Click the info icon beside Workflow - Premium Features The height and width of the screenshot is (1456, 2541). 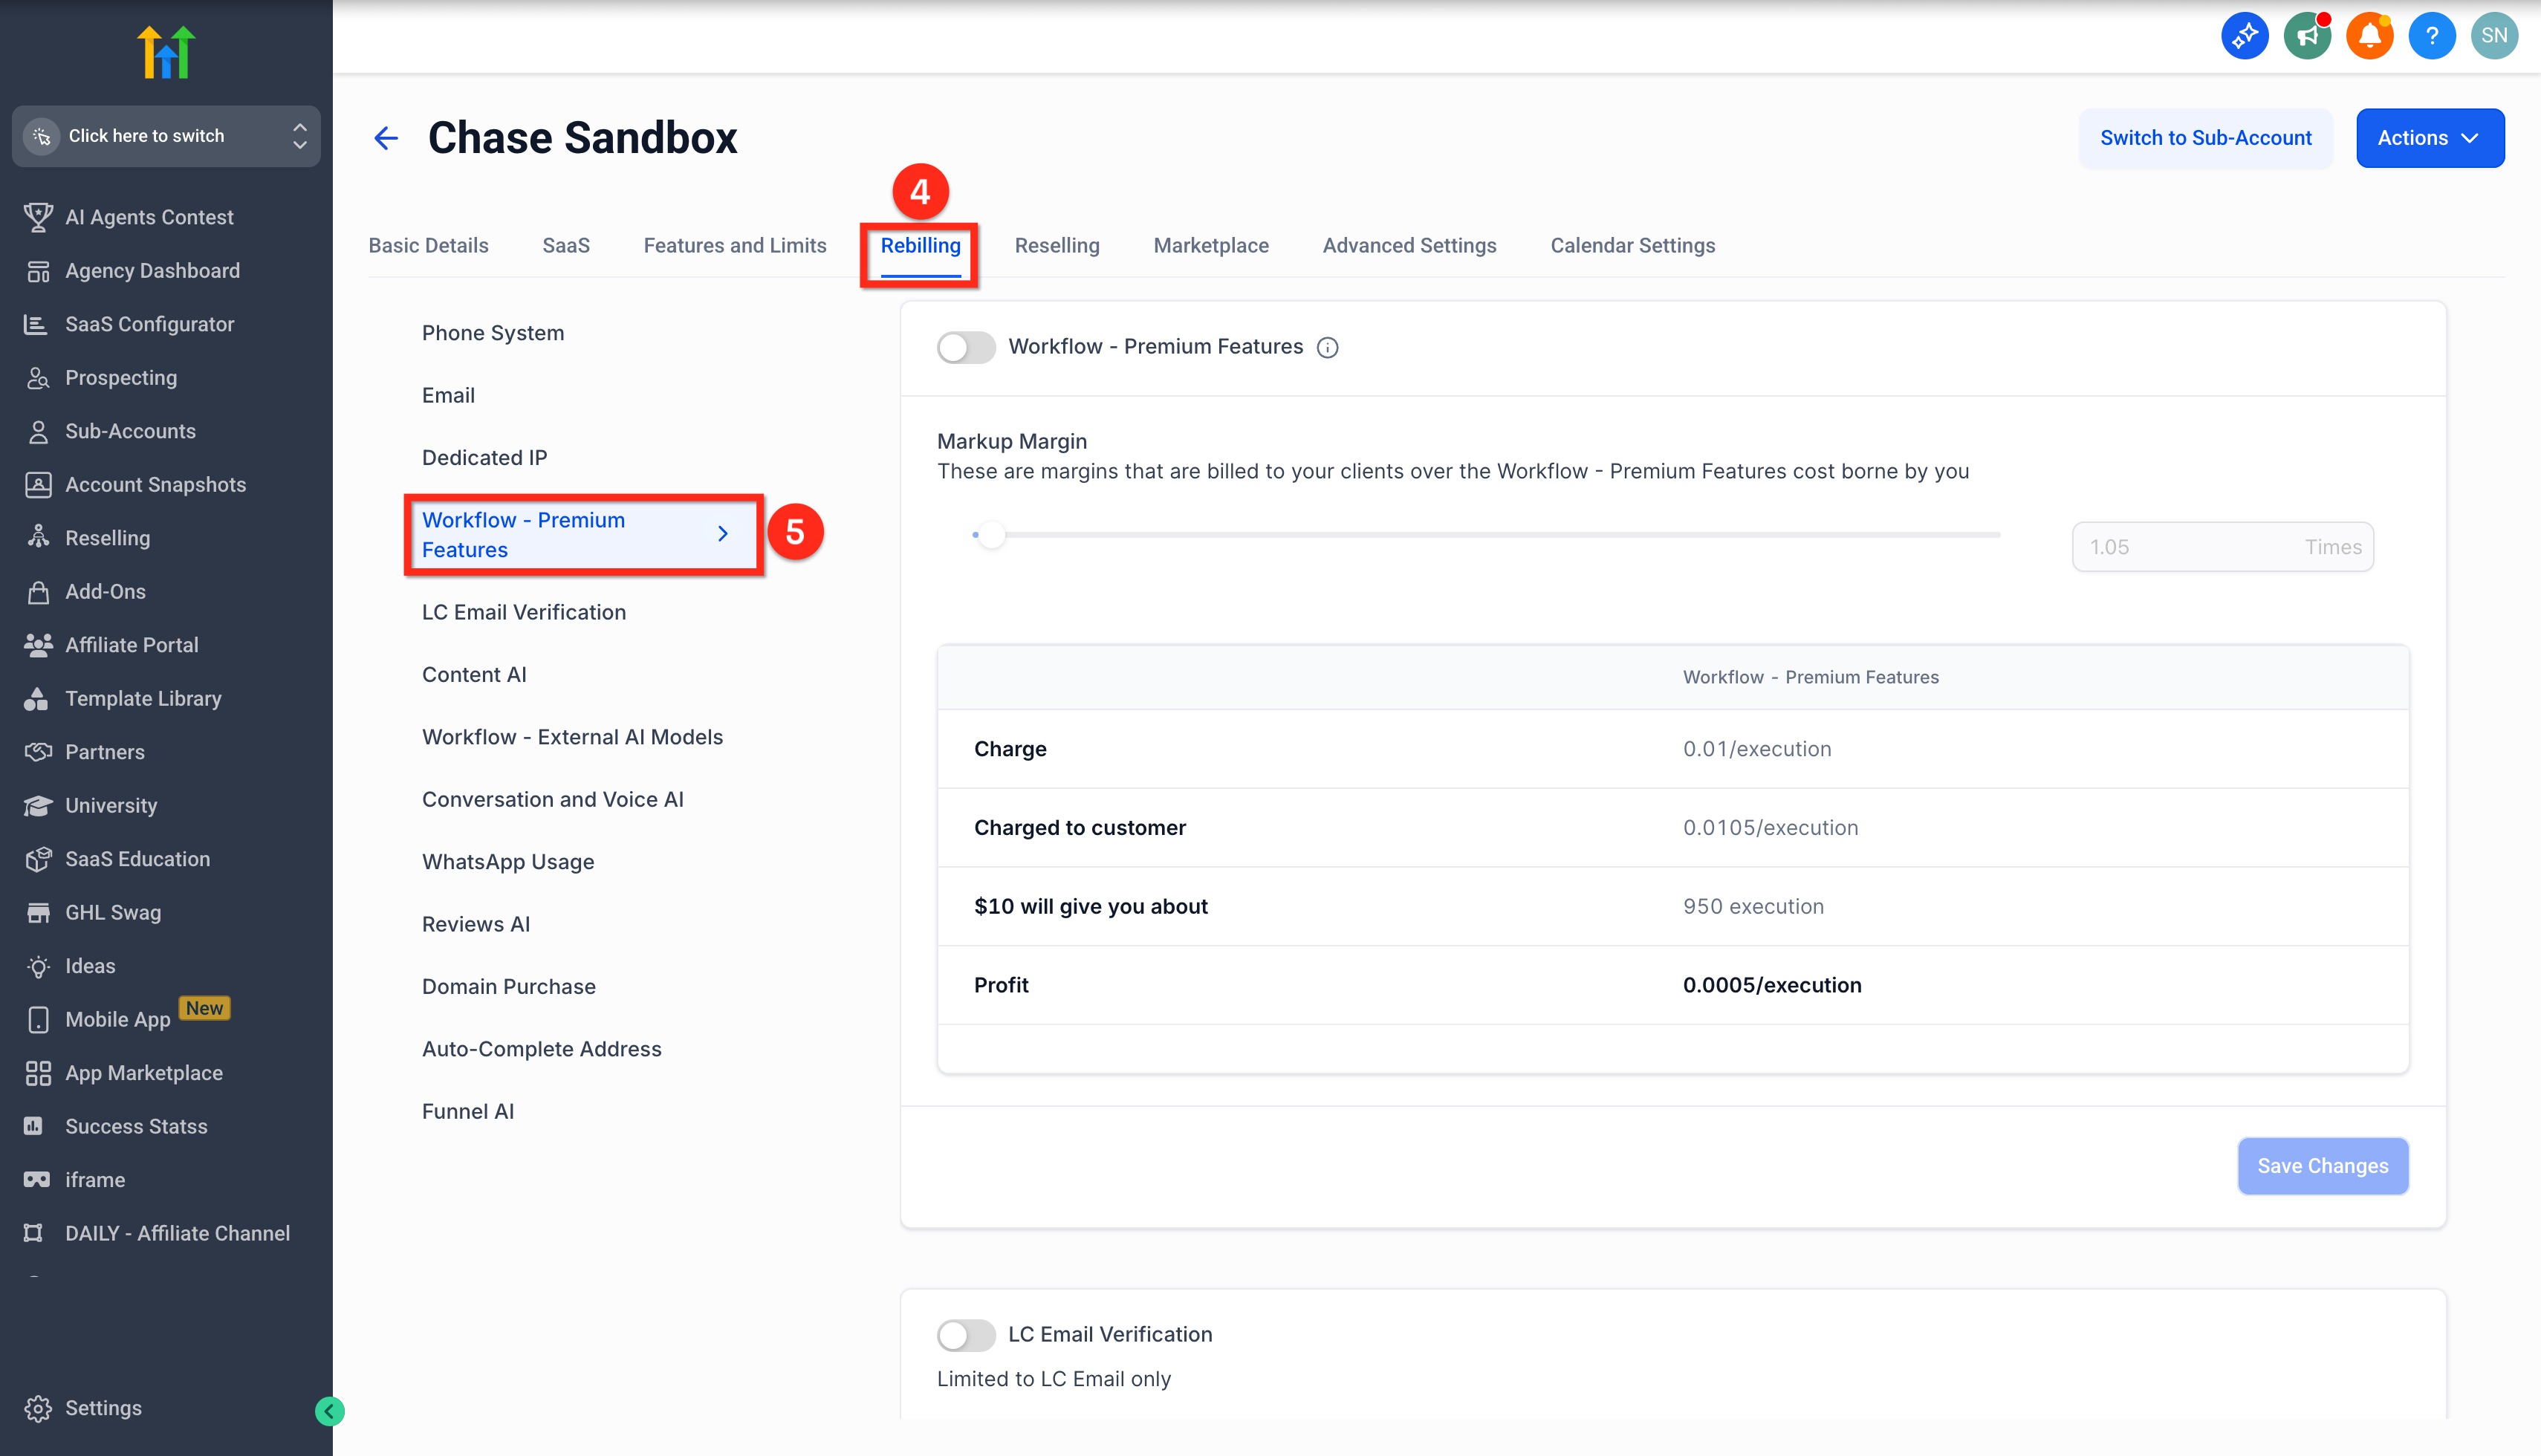tap(1327, 347)
